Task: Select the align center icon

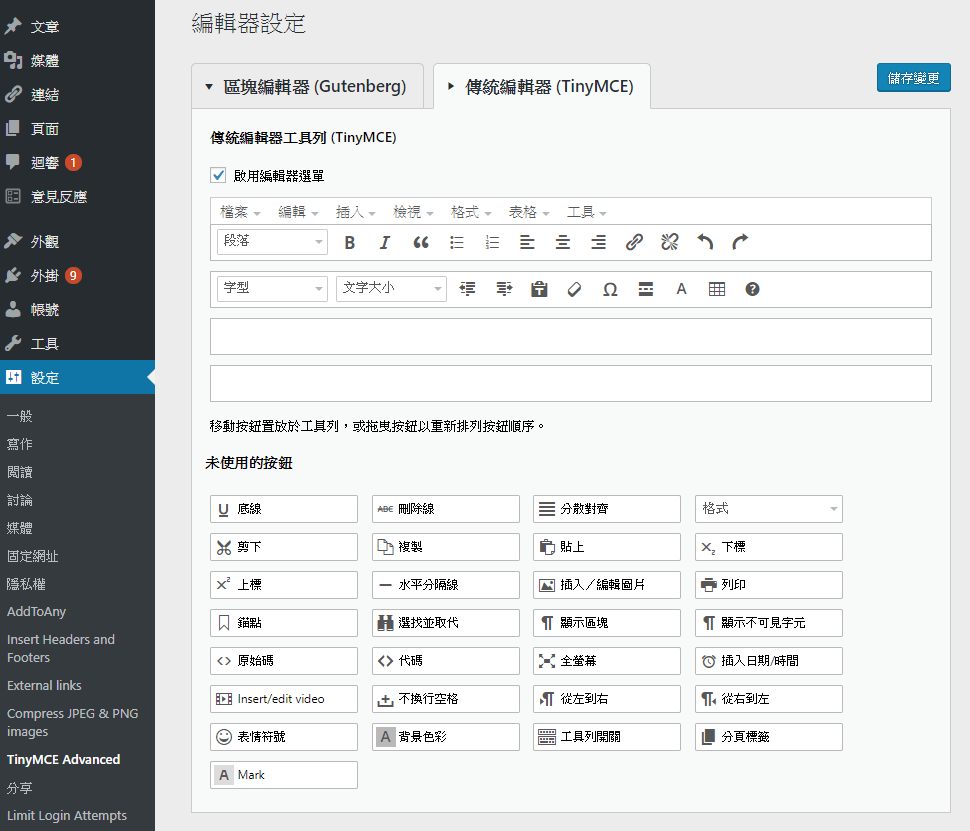Action: (563, 243)
